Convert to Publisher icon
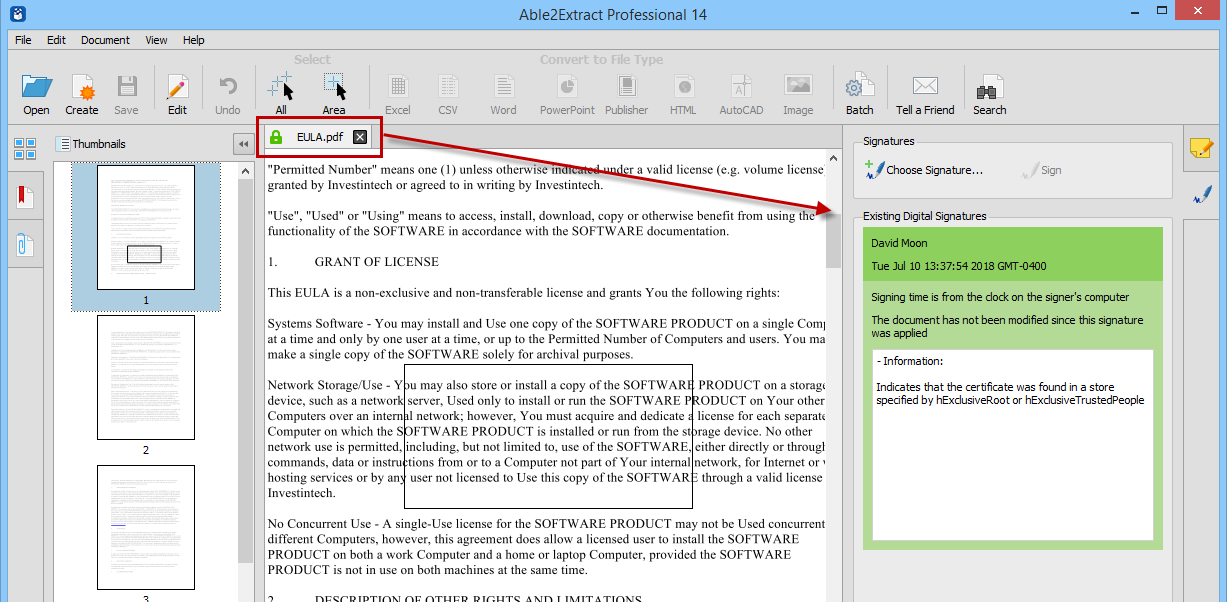1227x602 pixels. [x=627, y=87]
